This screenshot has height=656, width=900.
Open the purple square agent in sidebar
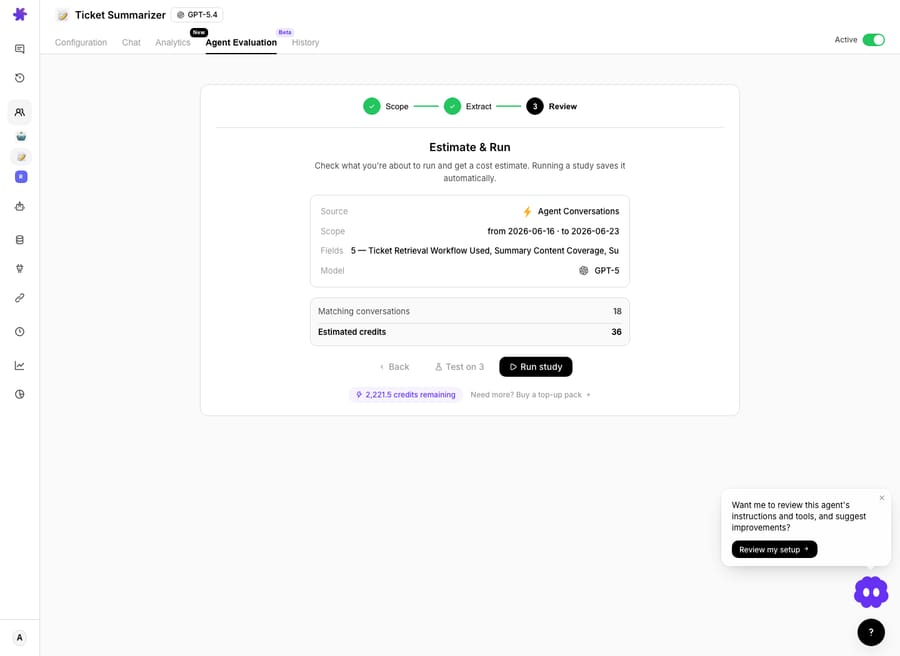21,177
